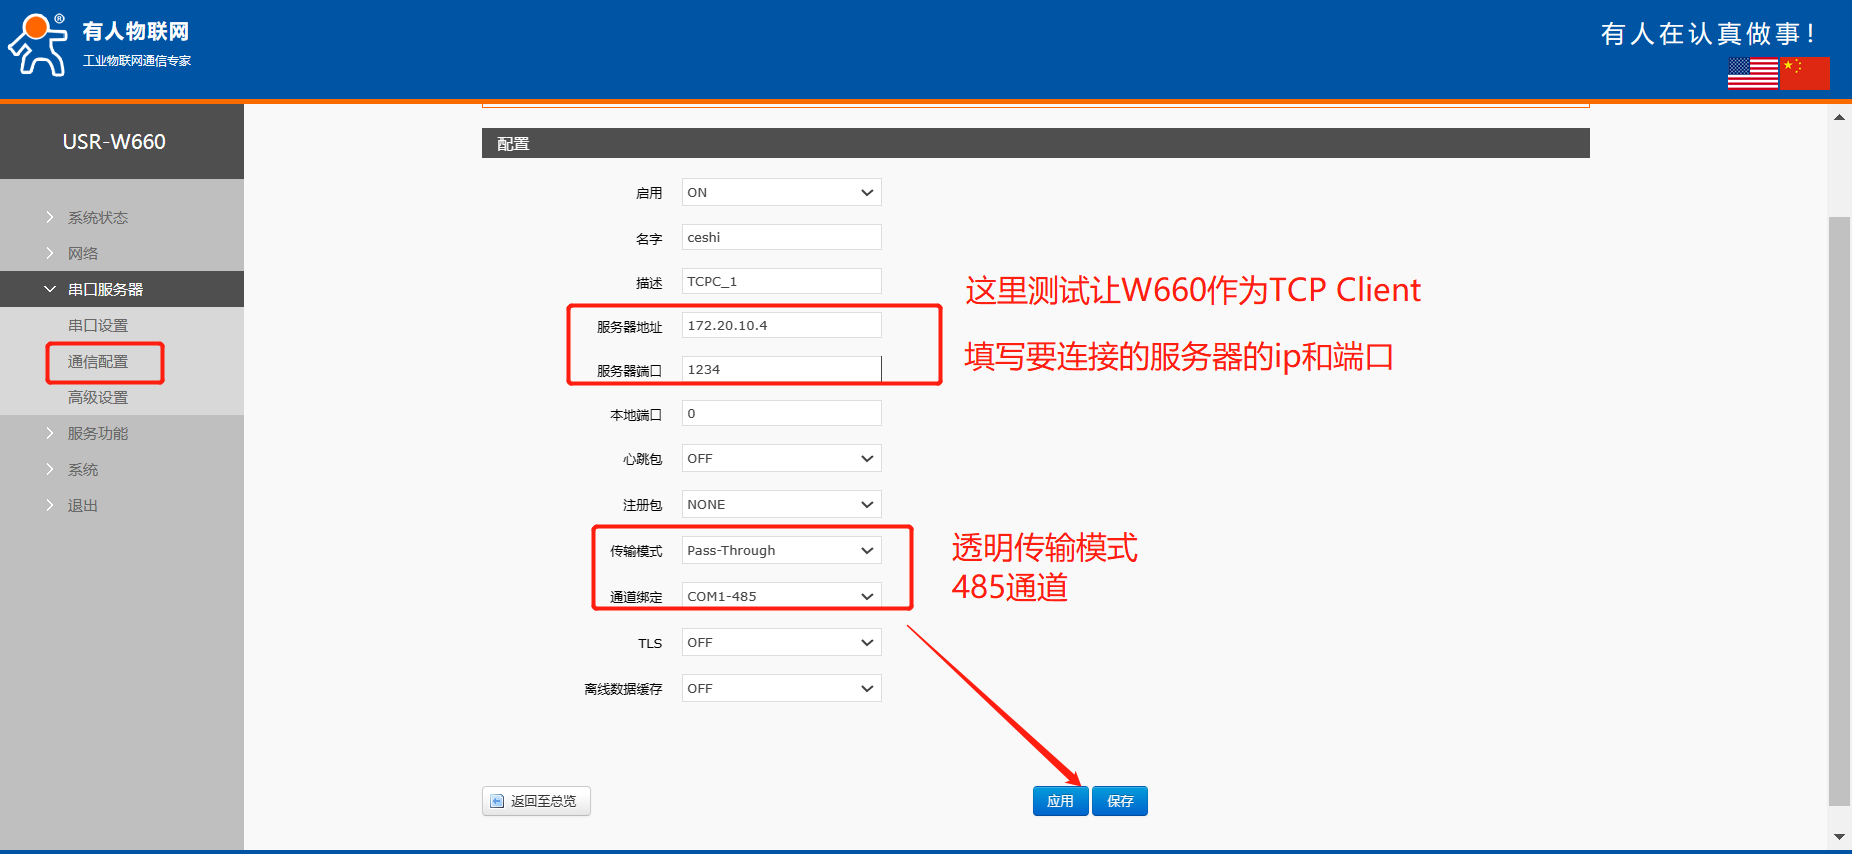Click the 保存 save button
Screen dimensions: 1852x854
pyautogui.click(x=1120, y=801)
